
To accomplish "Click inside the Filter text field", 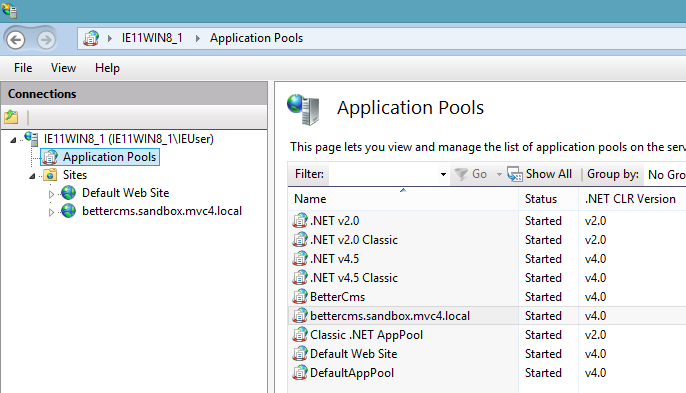I will tap(383, 174).
